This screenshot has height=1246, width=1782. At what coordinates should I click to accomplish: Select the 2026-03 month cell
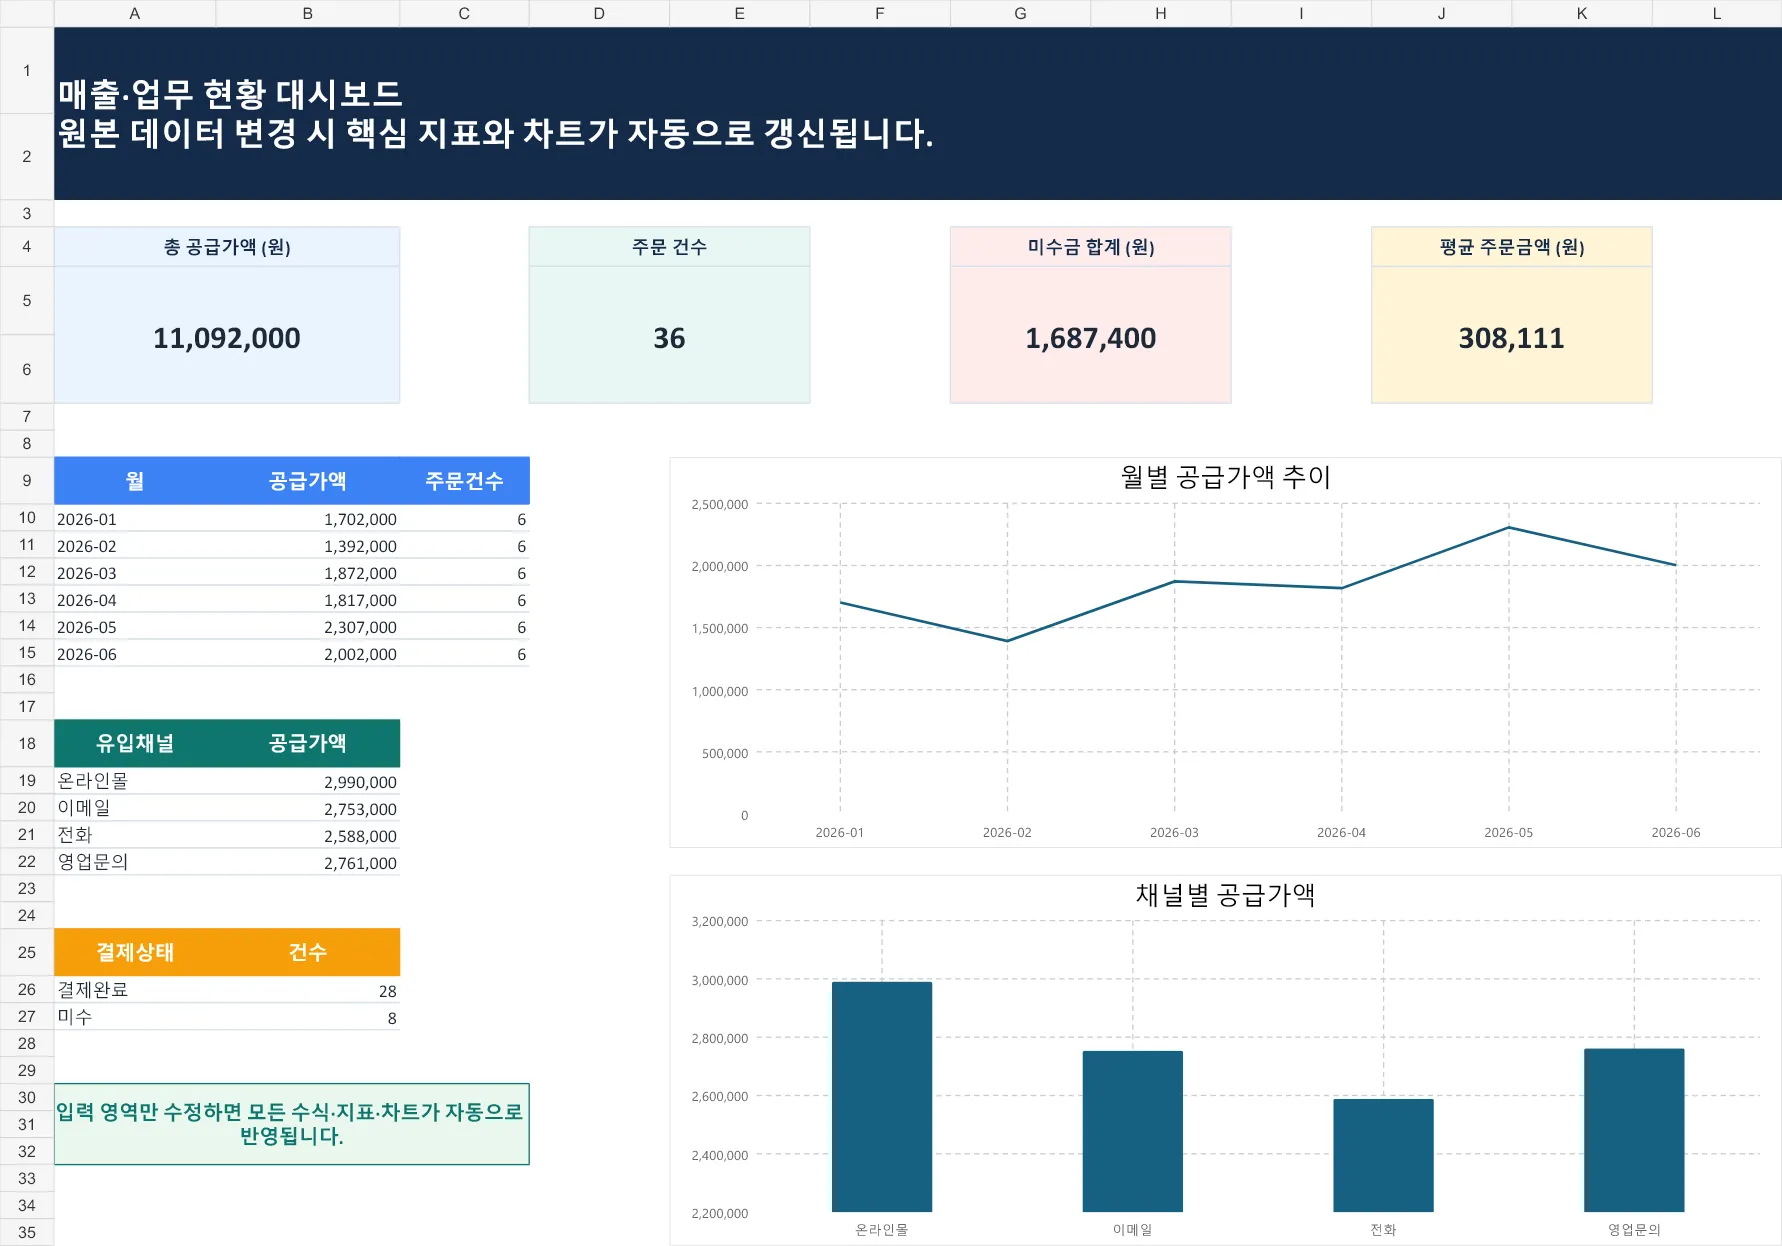pos(135,573)
